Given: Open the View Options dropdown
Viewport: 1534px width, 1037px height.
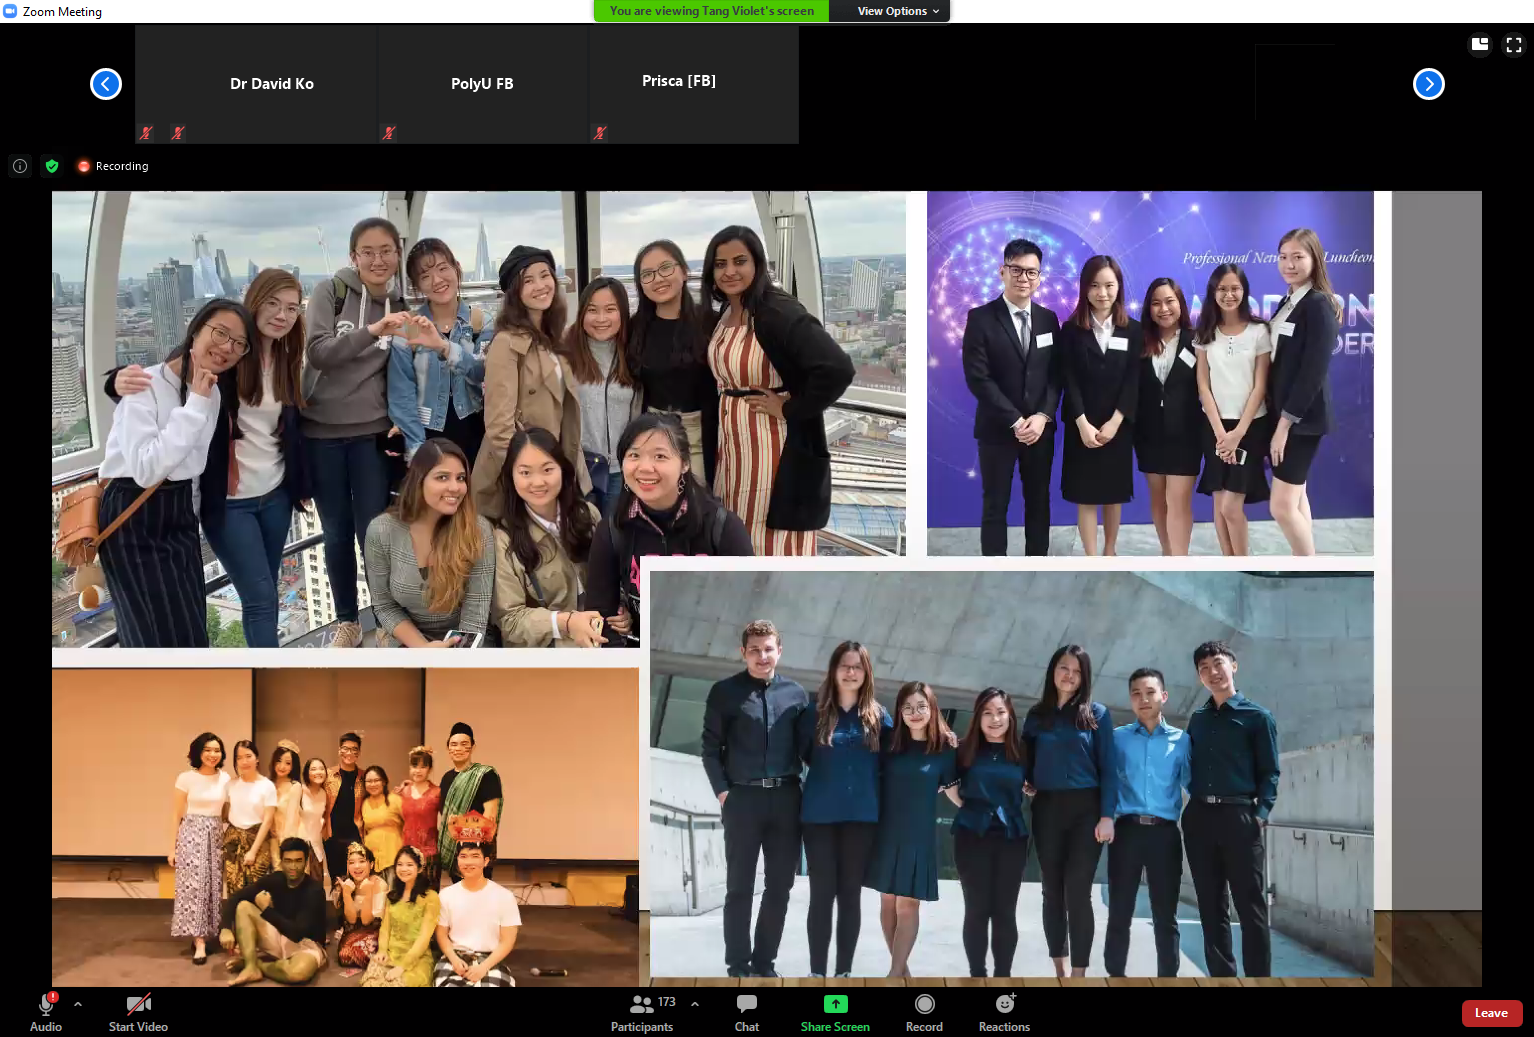Looking at the screenshot, I should 897,11.
